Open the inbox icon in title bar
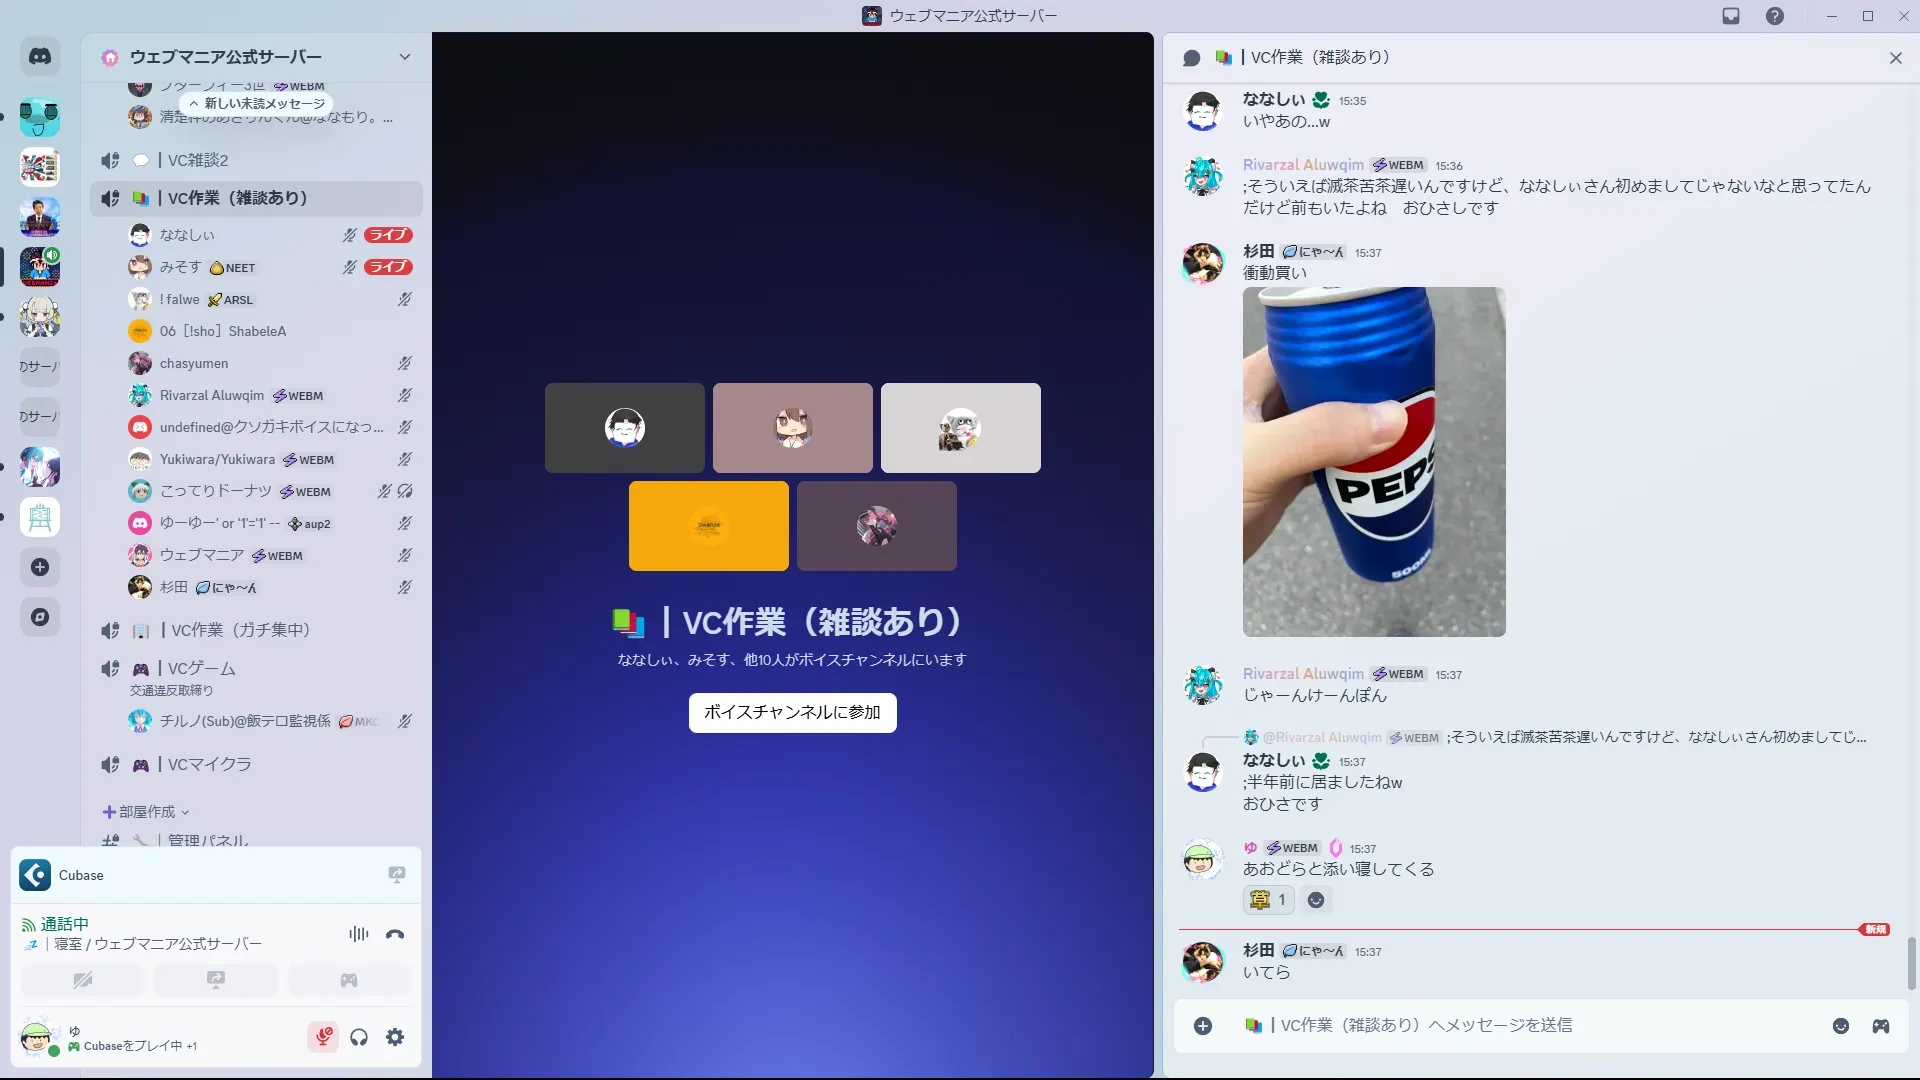 pyautogui.click(x=1731, y=16)
